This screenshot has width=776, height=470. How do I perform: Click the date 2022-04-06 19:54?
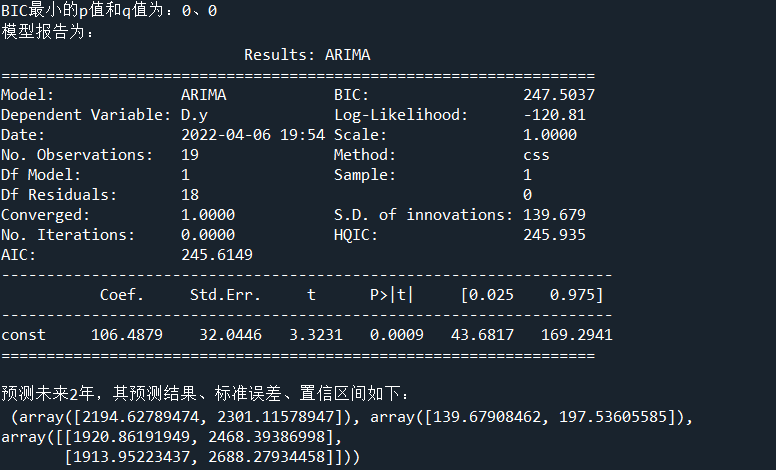253,135
